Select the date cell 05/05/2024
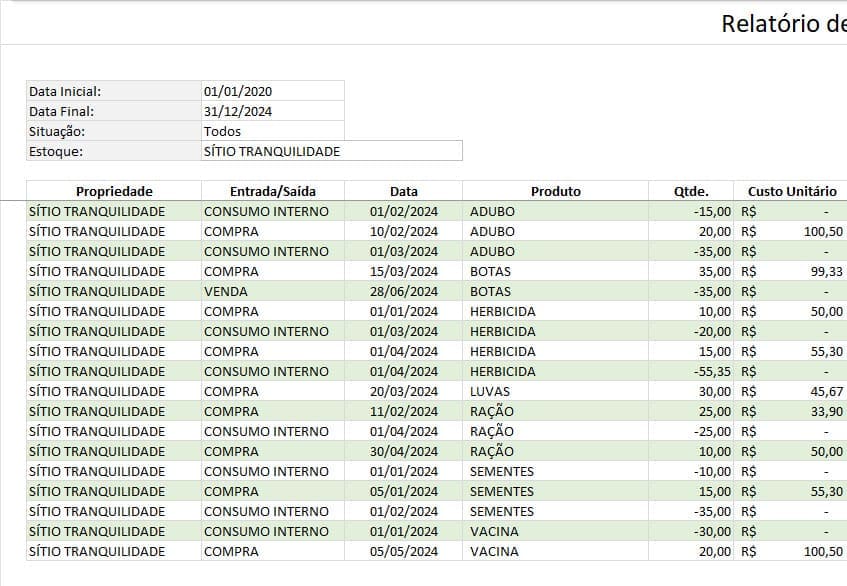 coord(404,551)
